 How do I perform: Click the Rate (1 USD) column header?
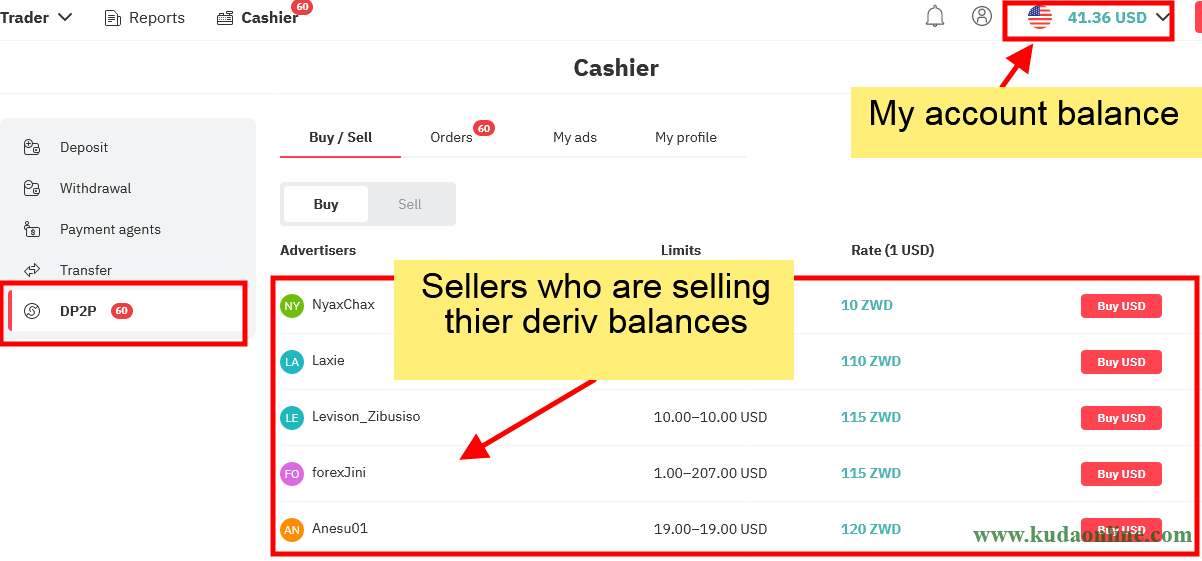892,250
